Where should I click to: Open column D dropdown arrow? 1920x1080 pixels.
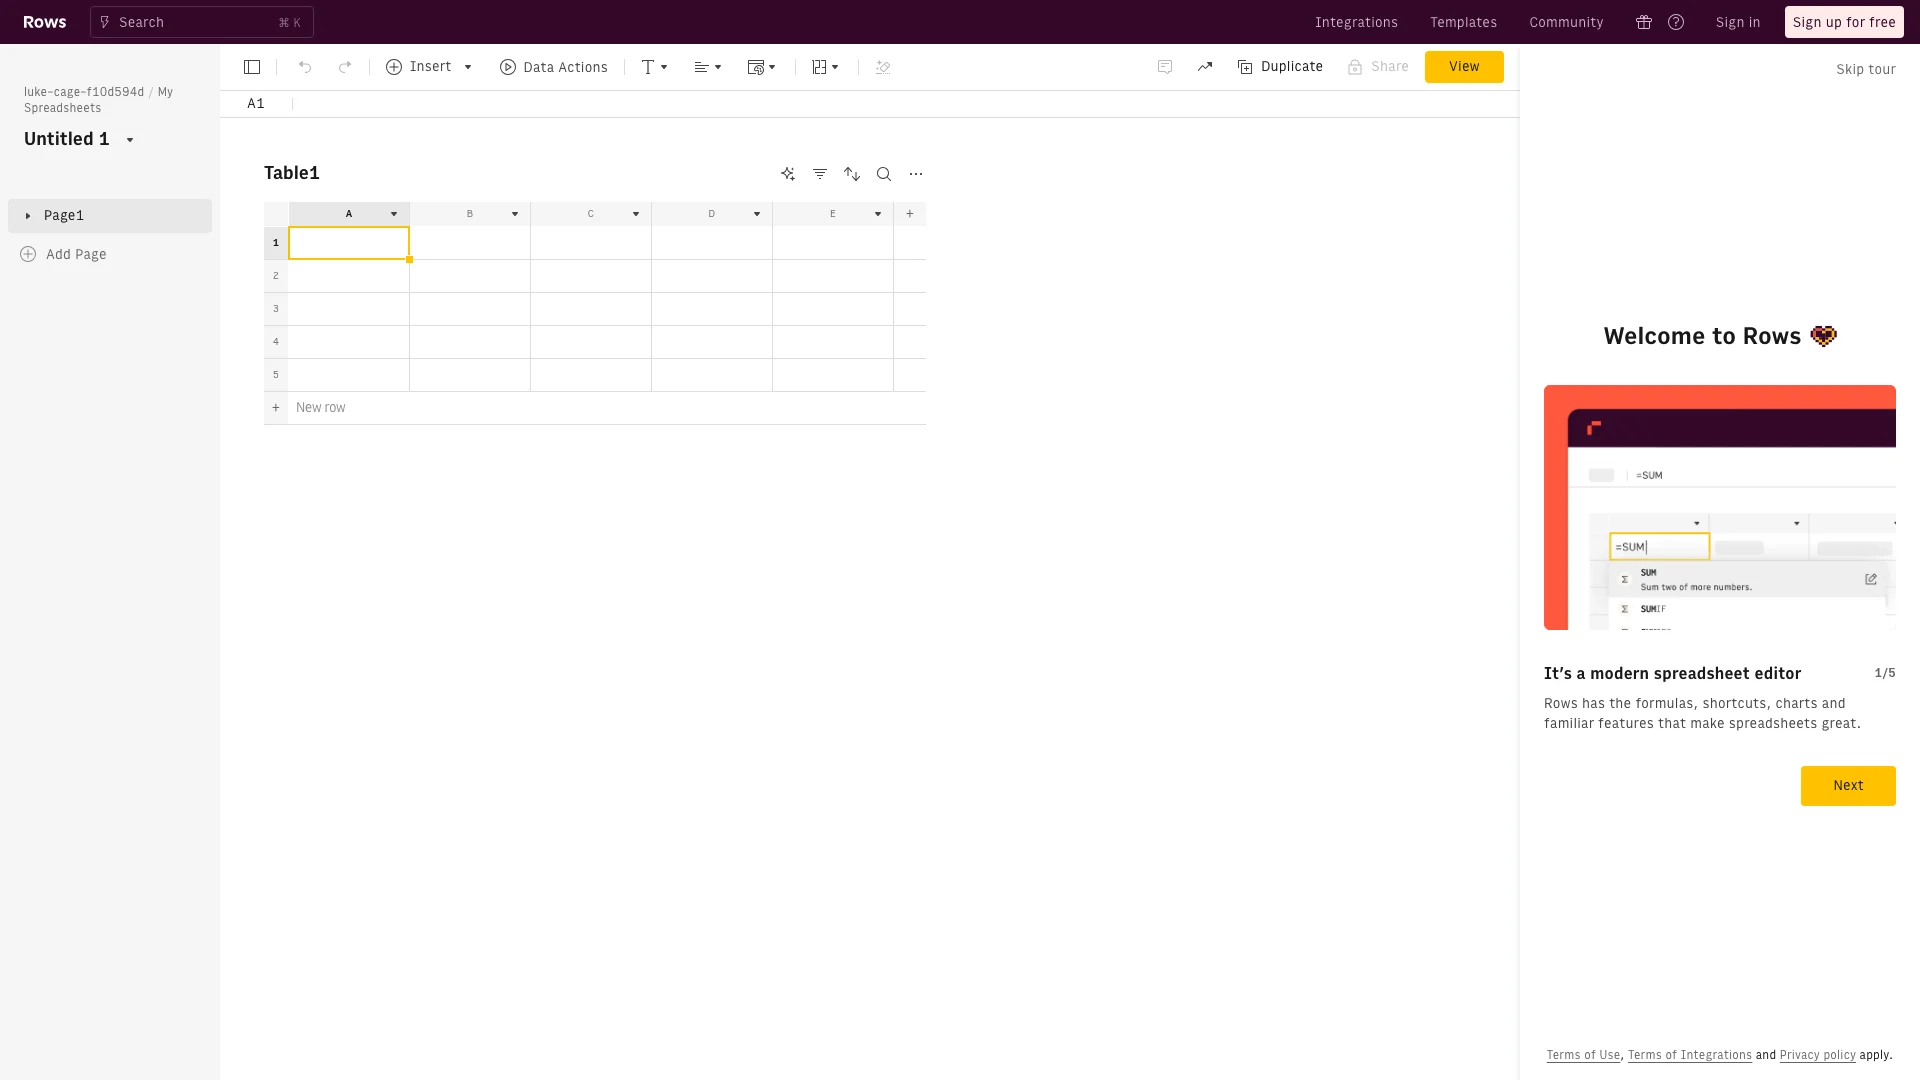point(757,214)
